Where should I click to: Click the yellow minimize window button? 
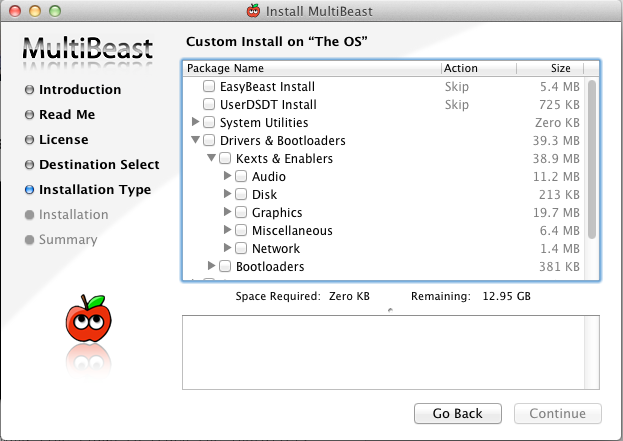click(x=35, y=11)
